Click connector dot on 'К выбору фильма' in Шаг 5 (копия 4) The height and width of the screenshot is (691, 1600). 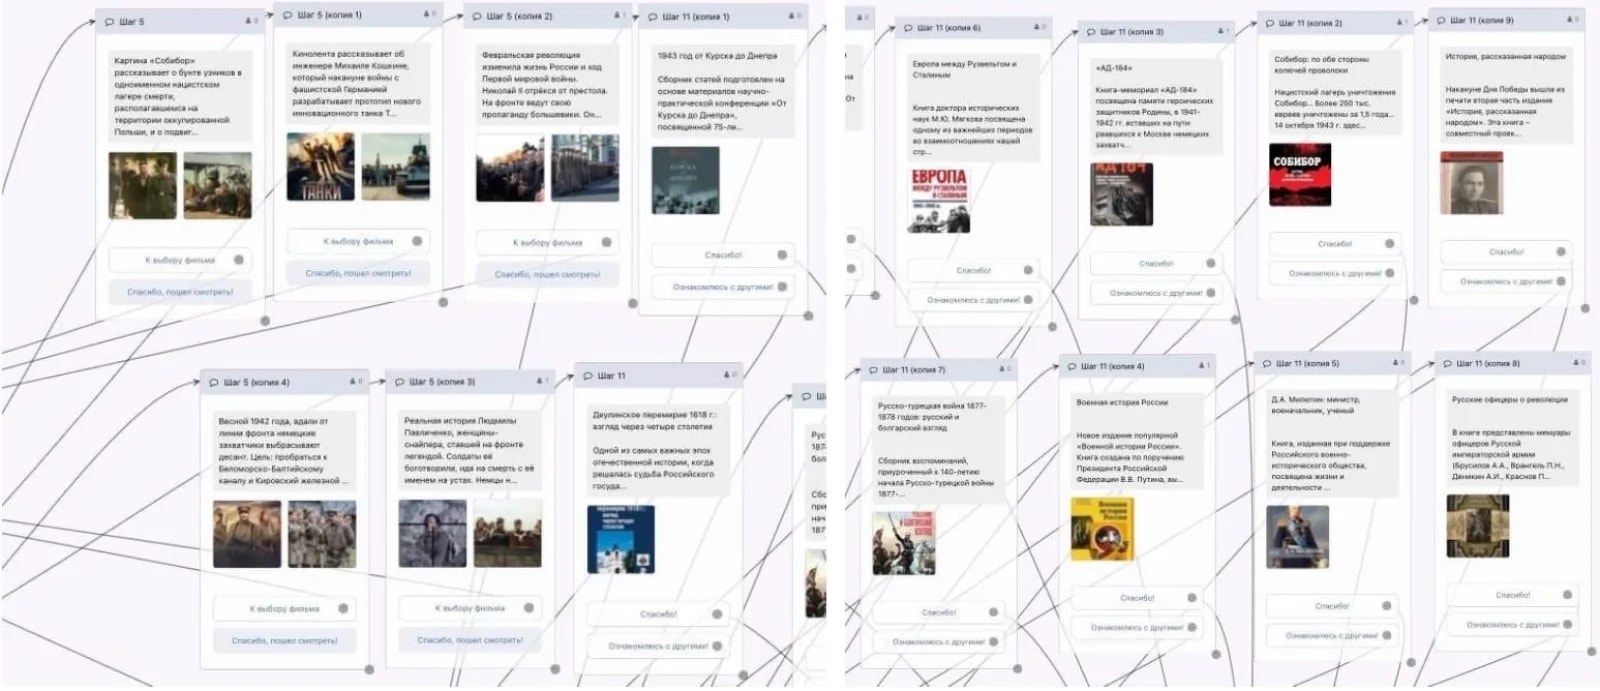click(343, 608)
